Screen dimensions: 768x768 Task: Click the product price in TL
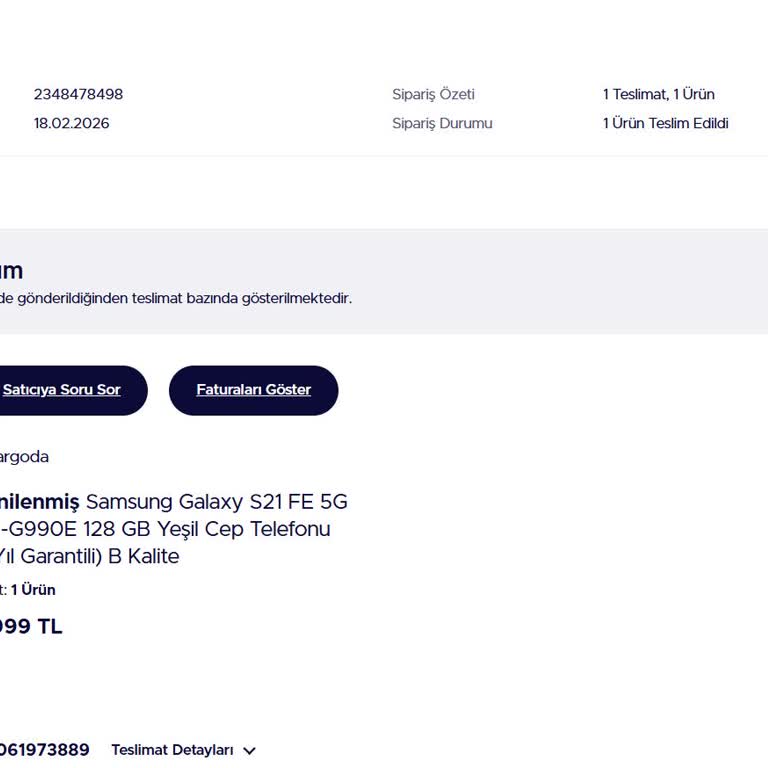pos(30,627)
